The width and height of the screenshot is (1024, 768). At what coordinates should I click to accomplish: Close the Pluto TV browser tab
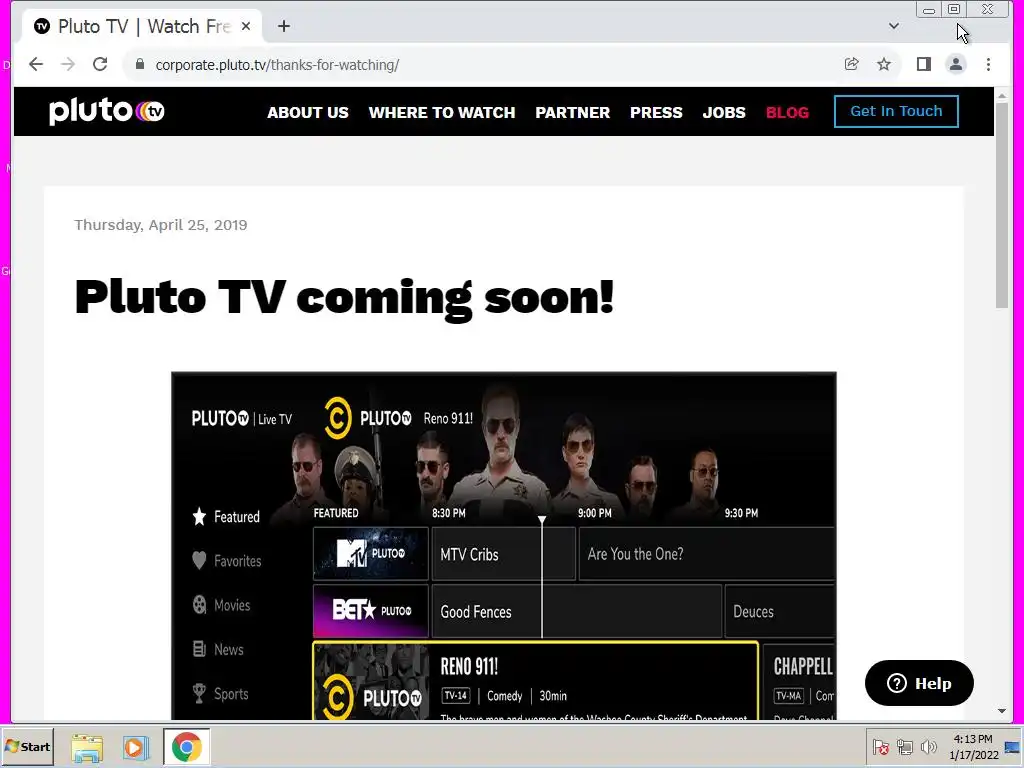(x=246, y=26)
